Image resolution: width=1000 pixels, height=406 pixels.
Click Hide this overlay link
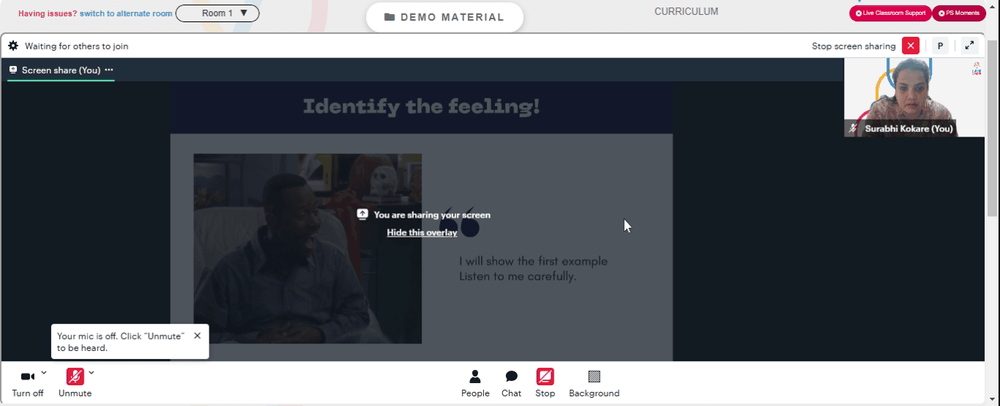[422, 233]
